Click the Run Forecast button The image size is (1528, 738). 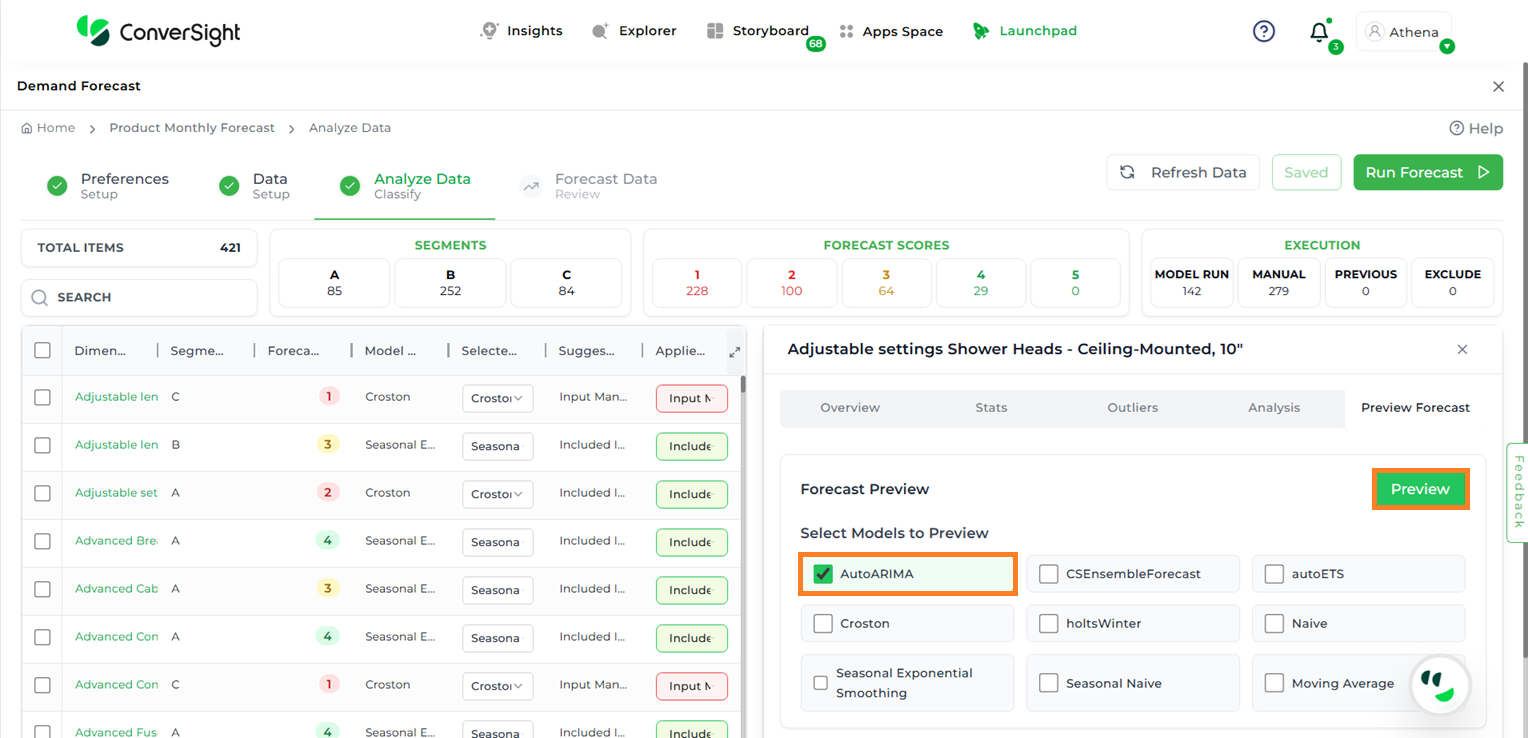point(1427,172)
